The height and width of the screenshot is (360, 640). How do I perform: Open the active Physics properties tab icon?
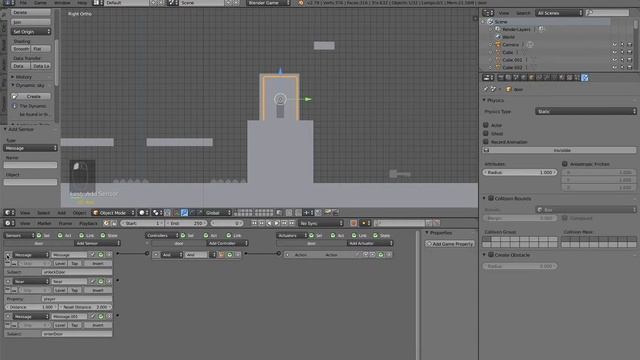click(x=584, y=78)
